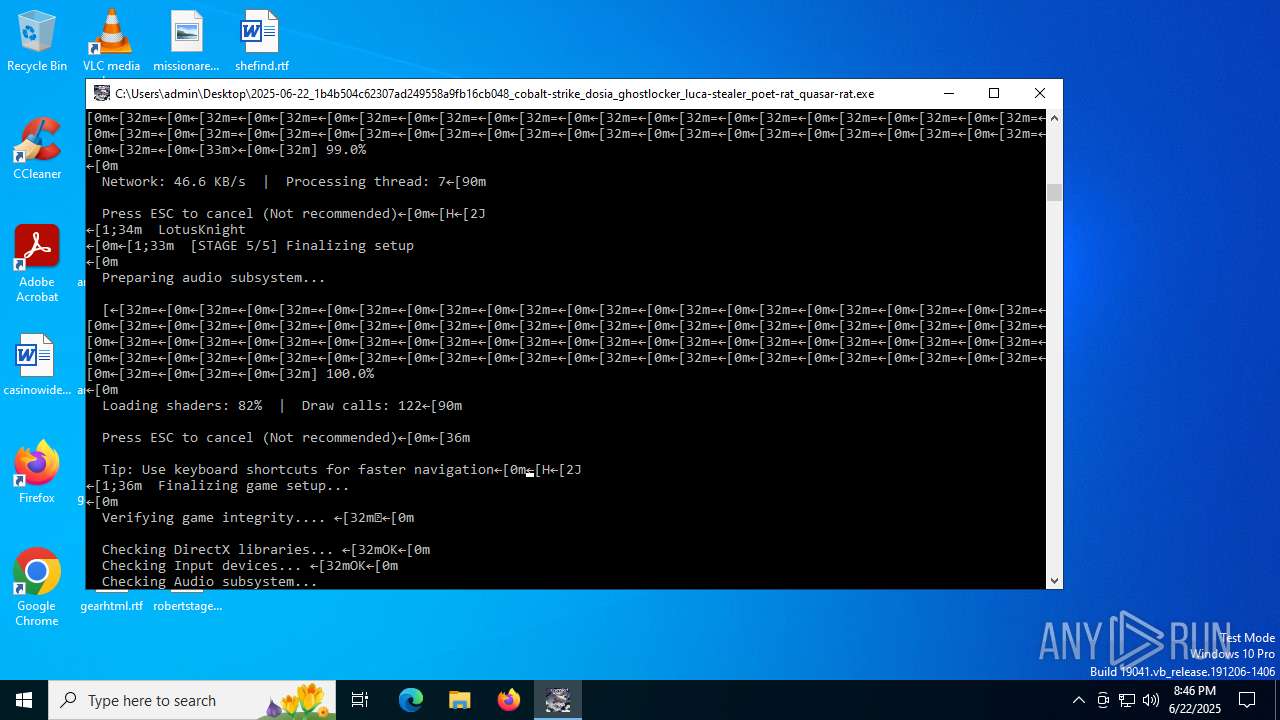Click the console scrollbar up arrow
The width and height of the screenshot is (1280, 720).
1054,118
